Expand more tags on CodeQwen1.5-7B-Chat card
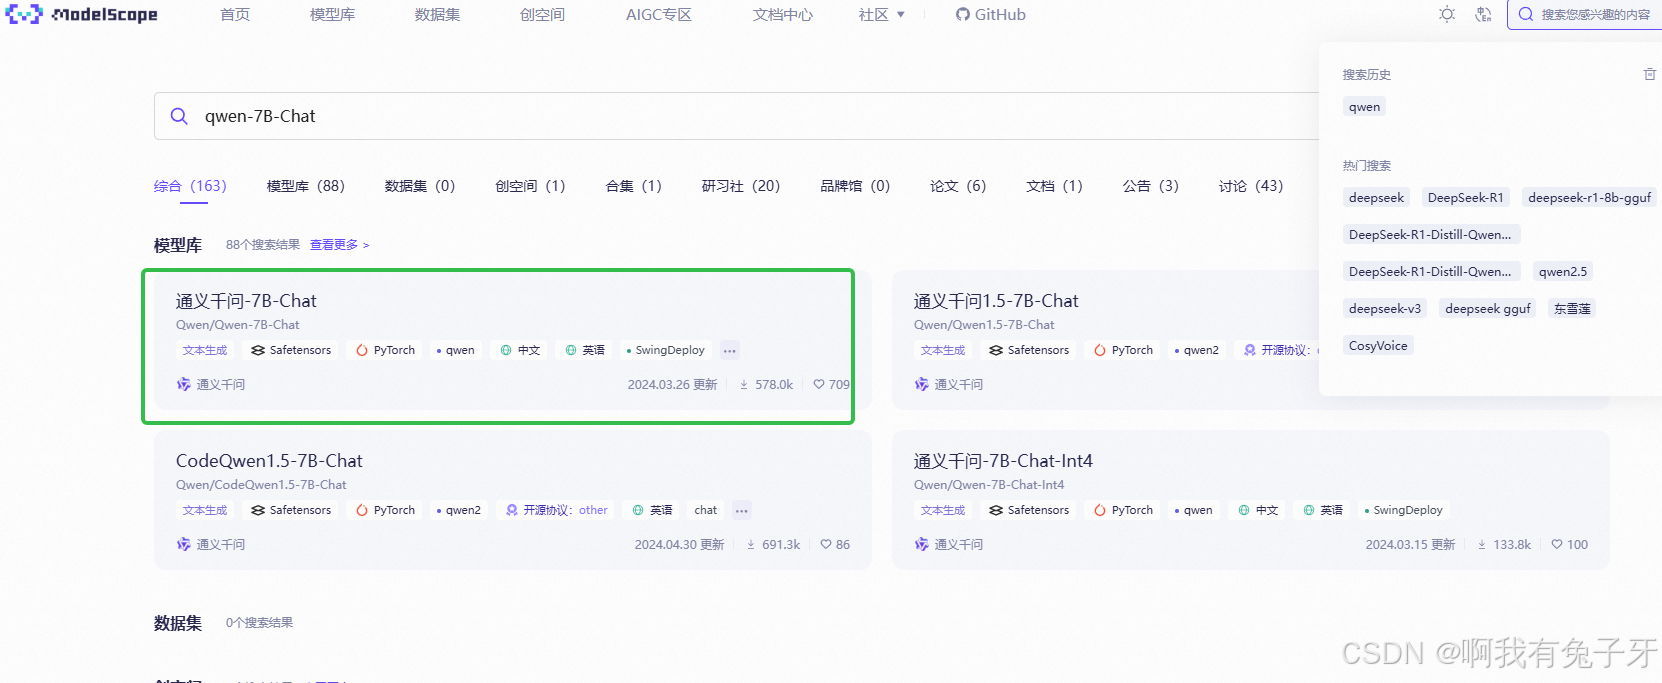Screen dimensions: 1662x683 coord(742,510)
